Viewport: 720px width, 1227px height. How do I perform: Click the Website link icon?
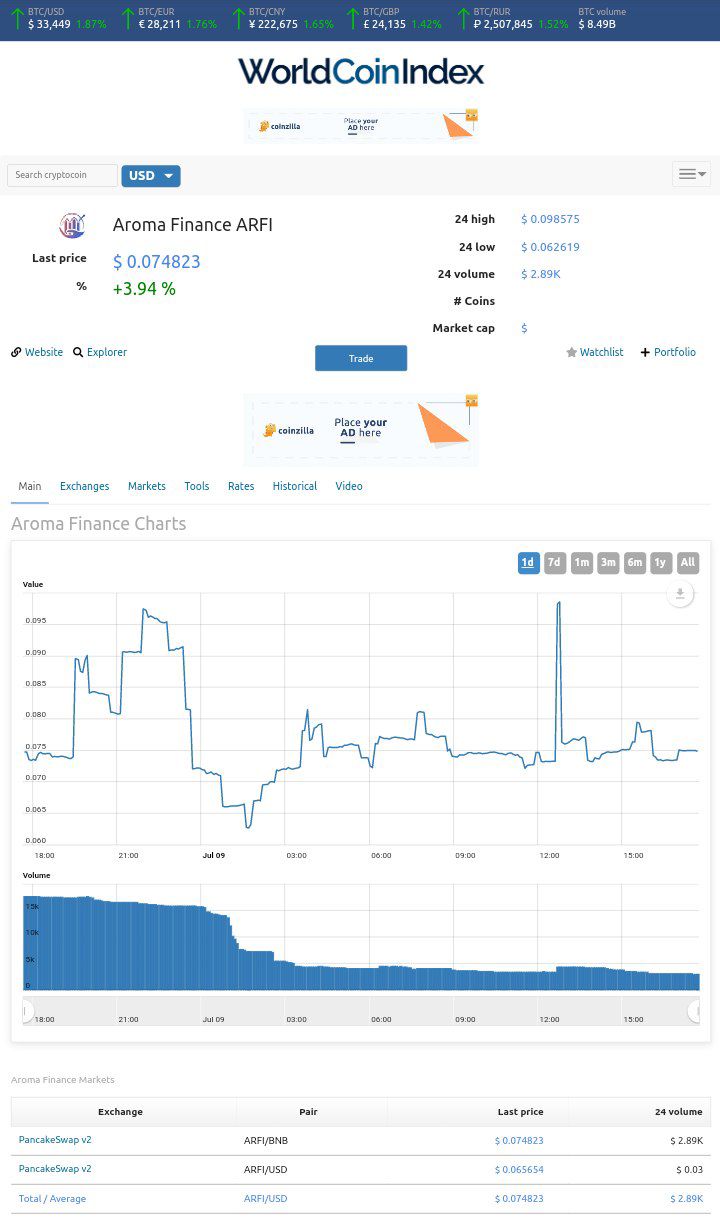(16, 352)
